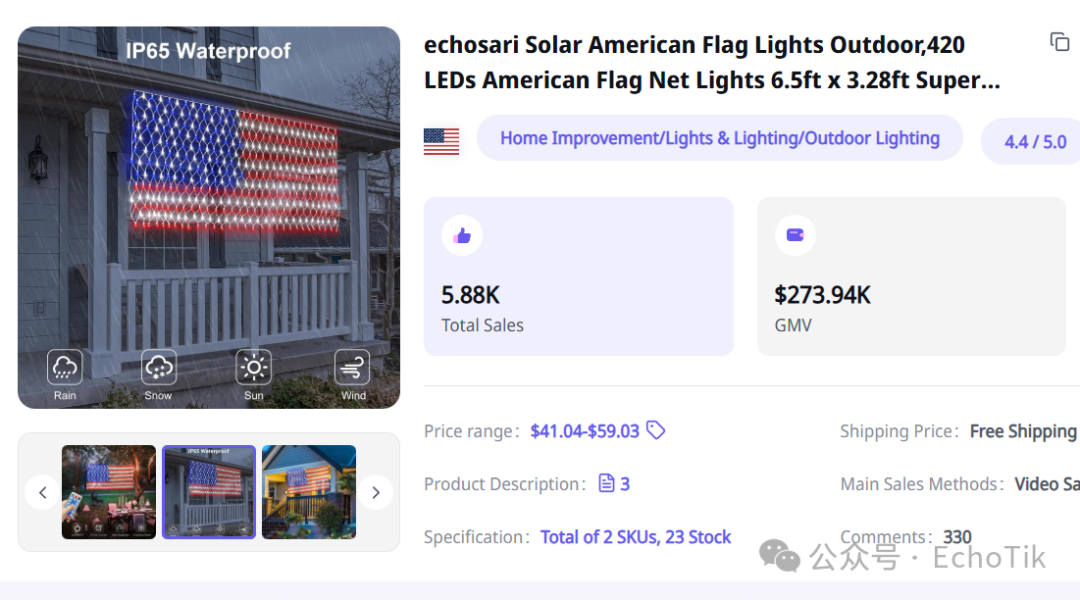This screenshot has width=1080, height=600.
Task: Click the 4.4 / 5.0 rating badge
Action: (1035, 142)
